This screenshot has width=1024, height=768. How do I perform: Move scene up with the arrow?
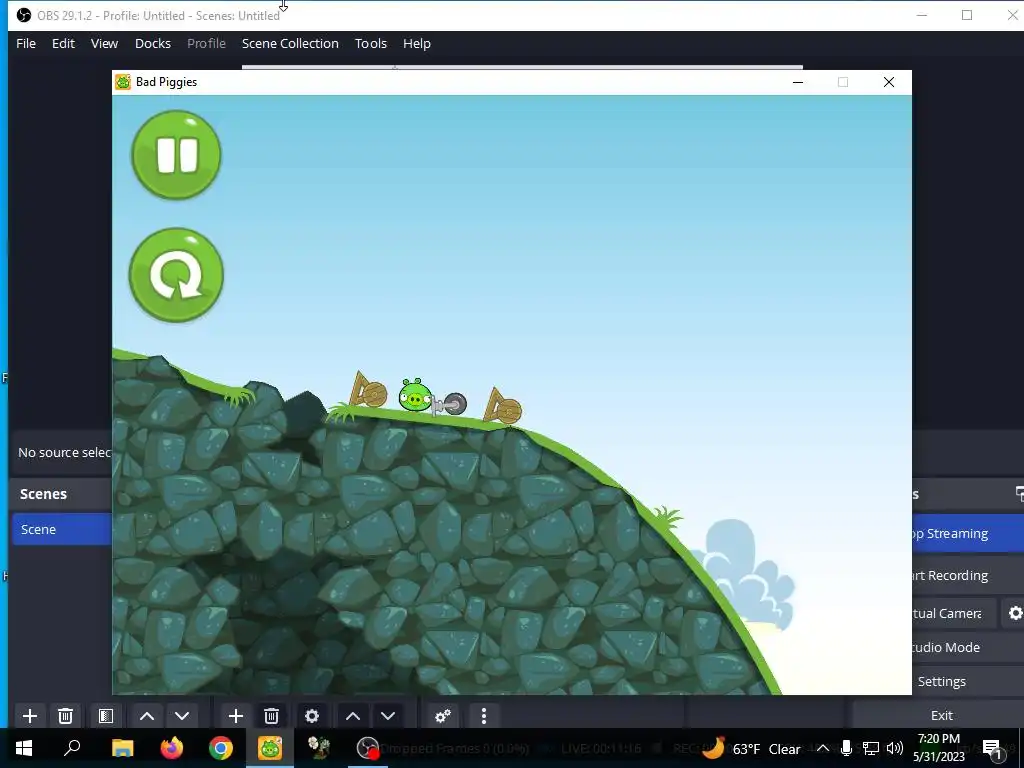click(x=147, y=716)
